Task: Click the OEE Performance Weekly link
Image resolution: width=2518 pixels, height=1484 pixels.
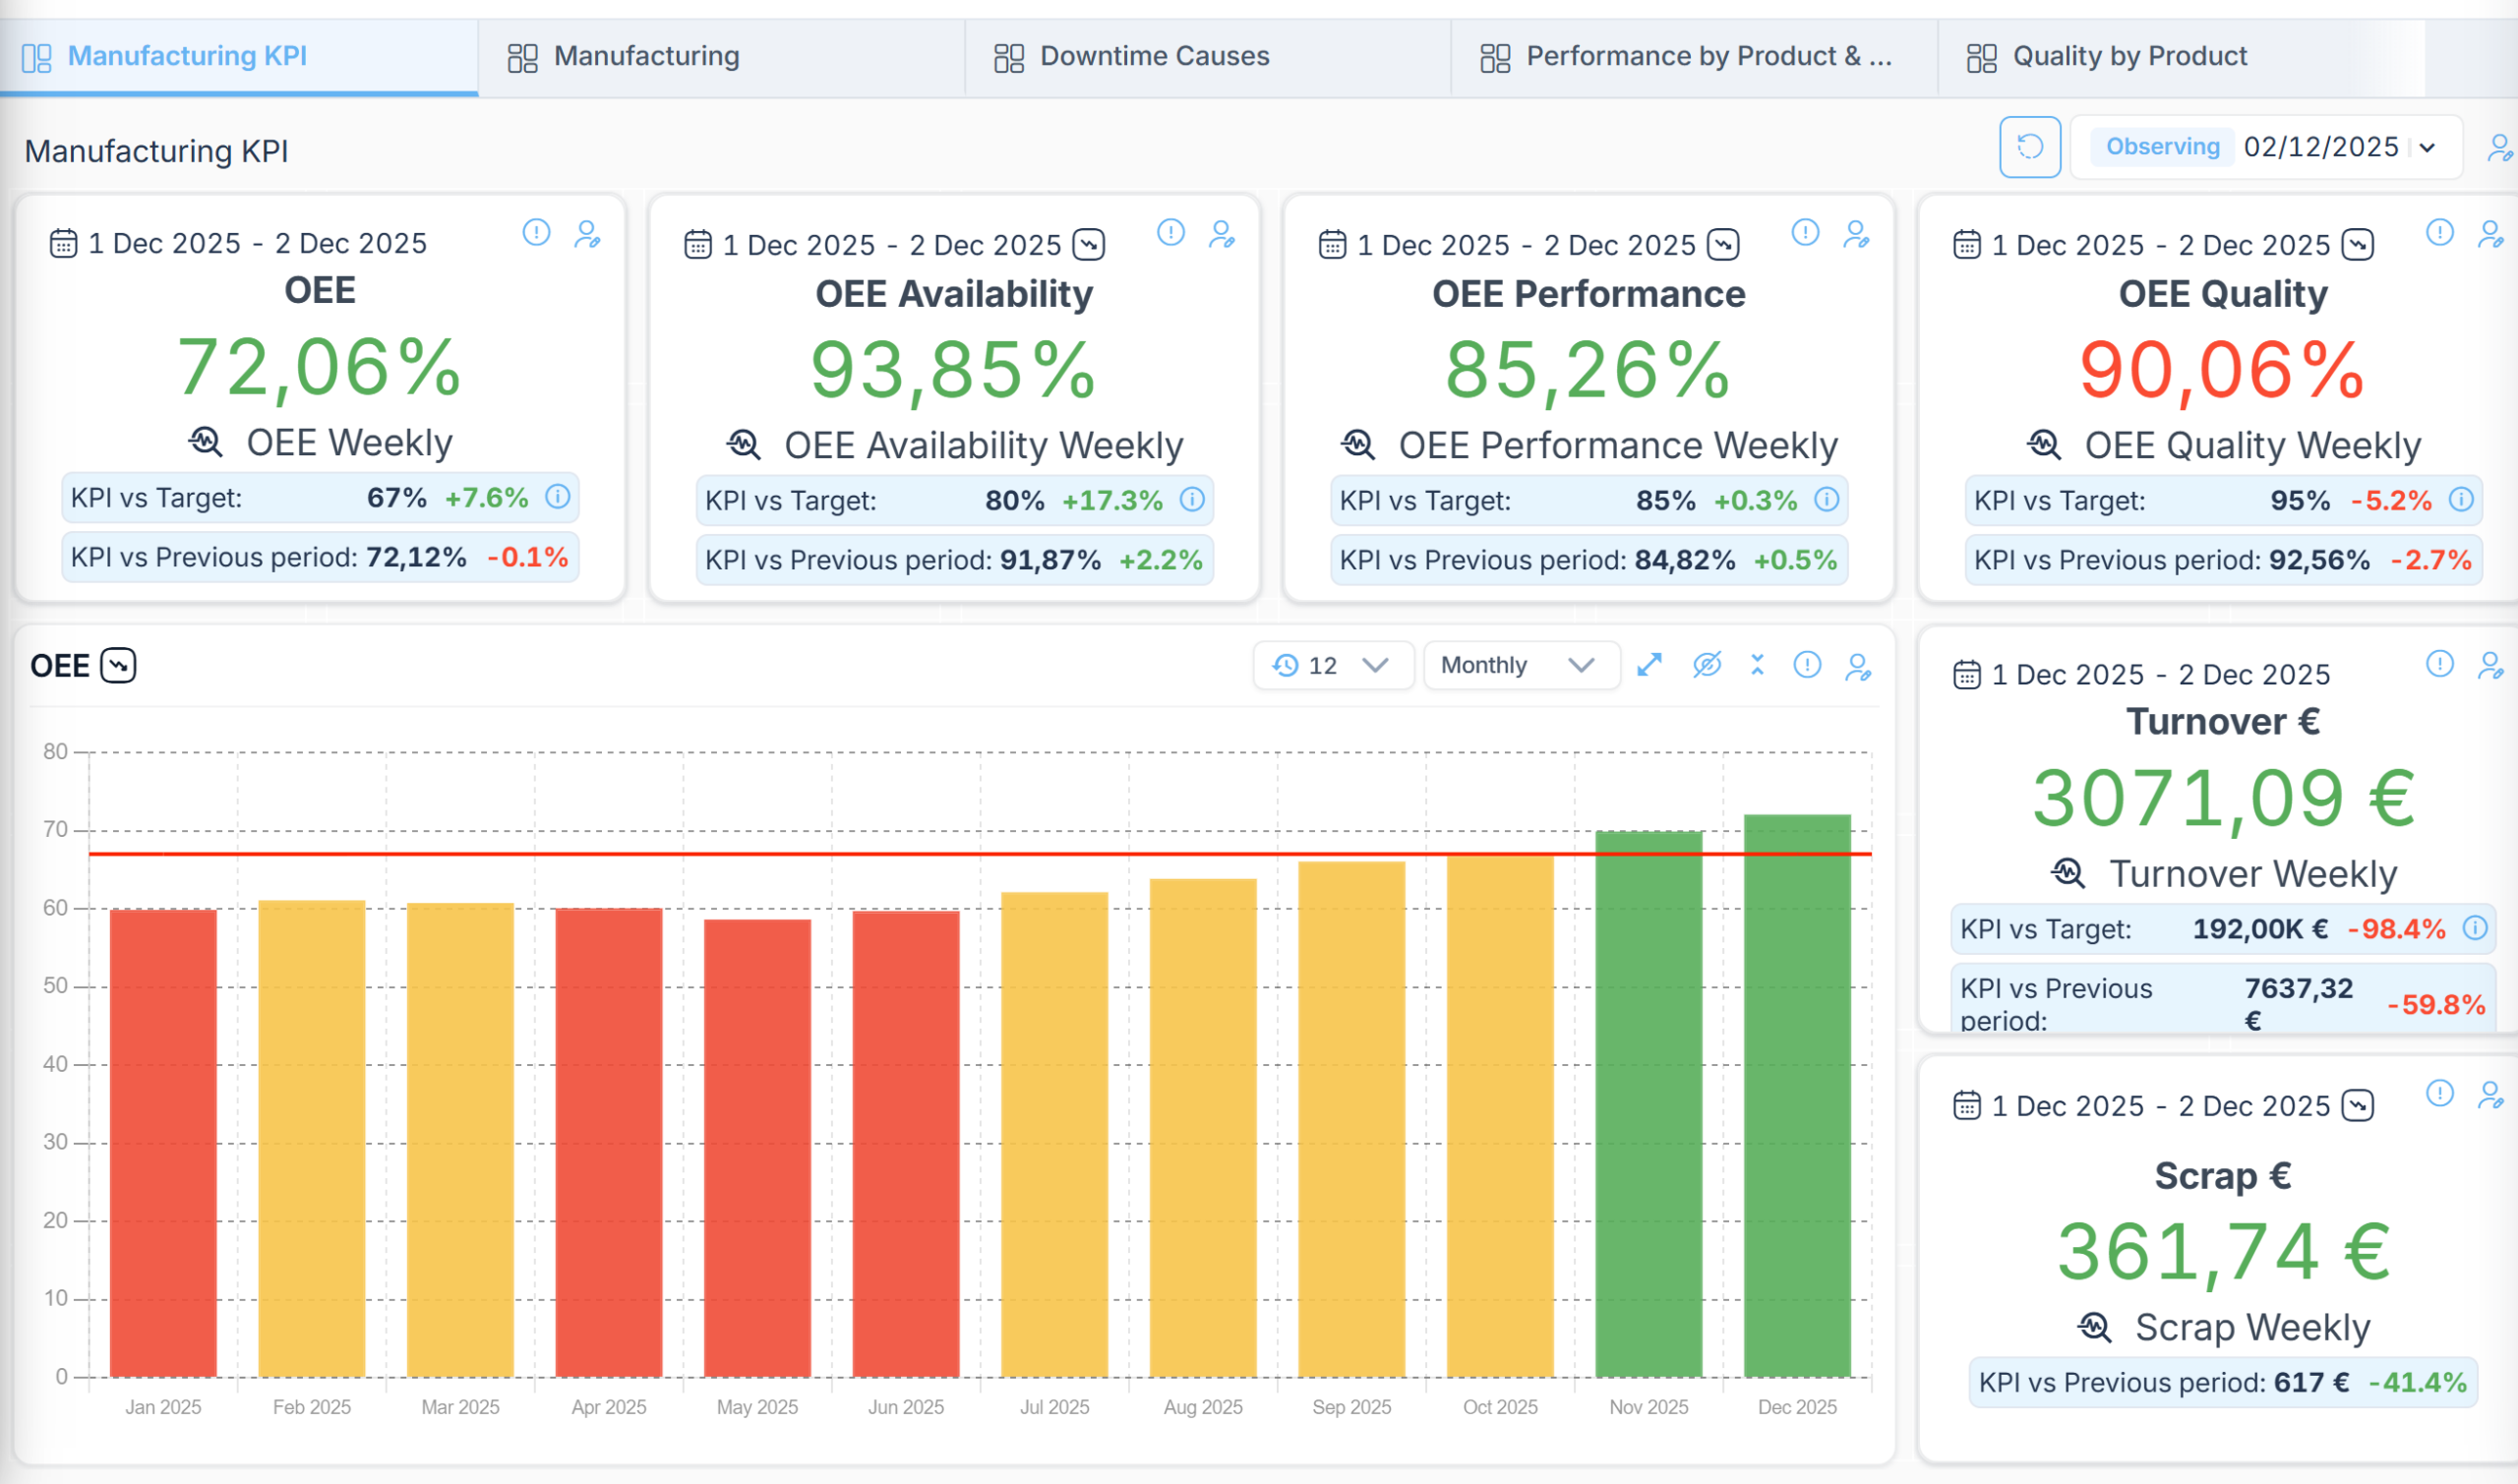Action: point(1617,445)
